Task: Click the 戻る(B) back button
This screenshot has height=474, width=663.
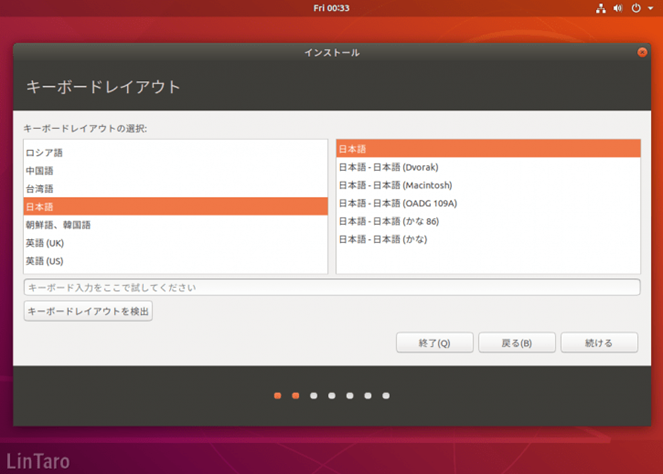Action: click(x=517, y=342)
